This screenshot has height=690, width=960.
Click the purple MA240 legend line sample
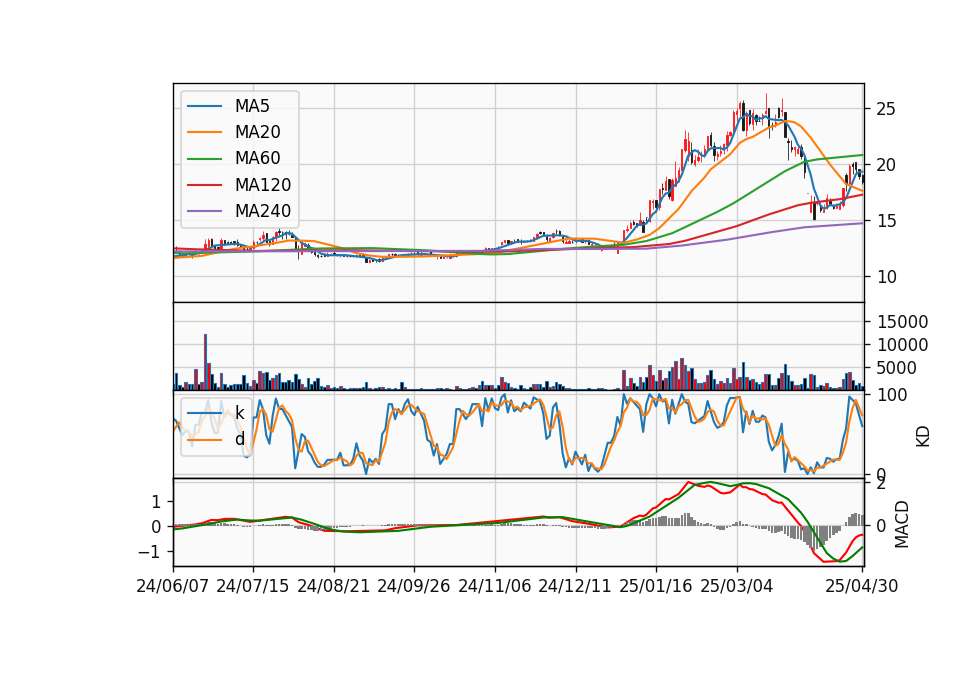204,211
